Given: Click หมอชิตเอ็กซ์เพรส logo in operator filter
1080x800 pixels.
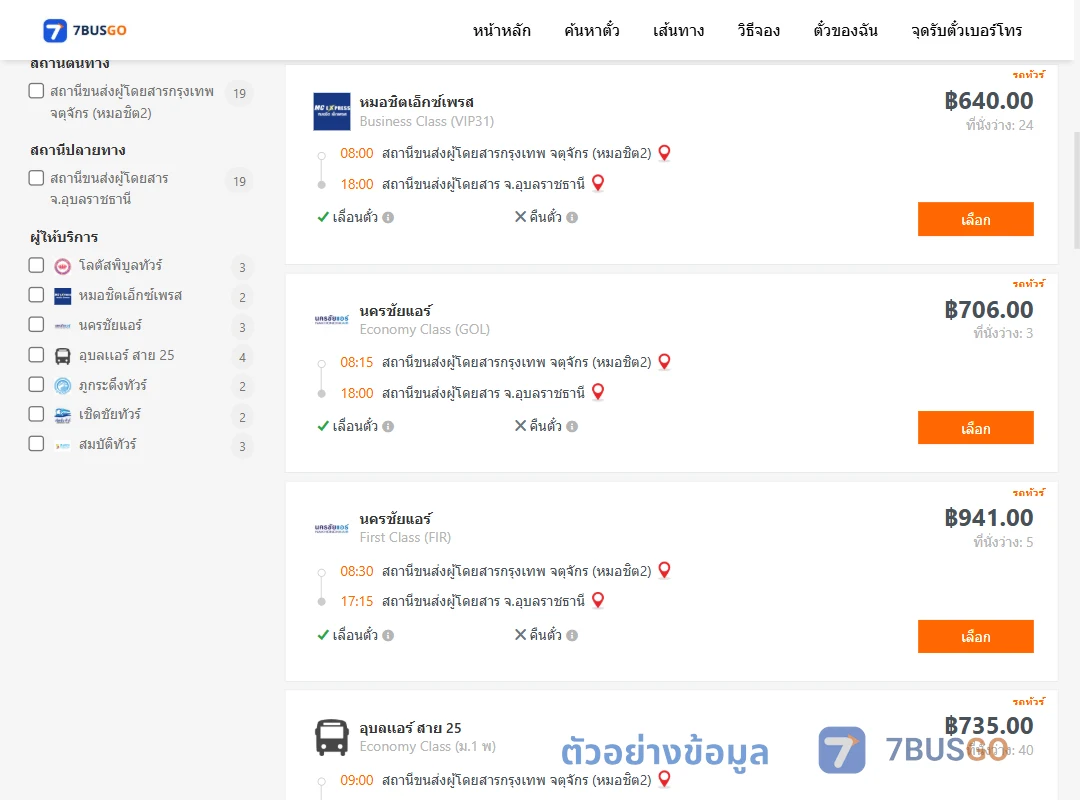Looking at the screenshot, I should pos(63,296).
